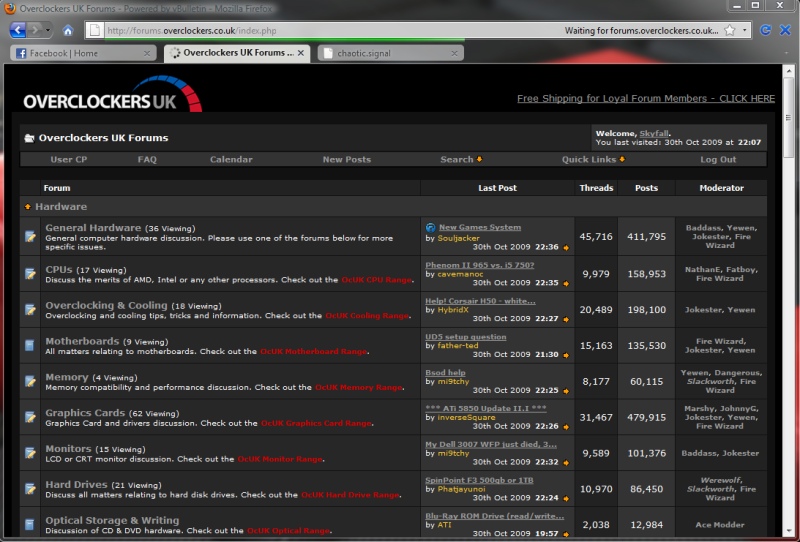Open the FAQ navbar item
The height and width of the screenshot is (542, 800).
[147, 159]
